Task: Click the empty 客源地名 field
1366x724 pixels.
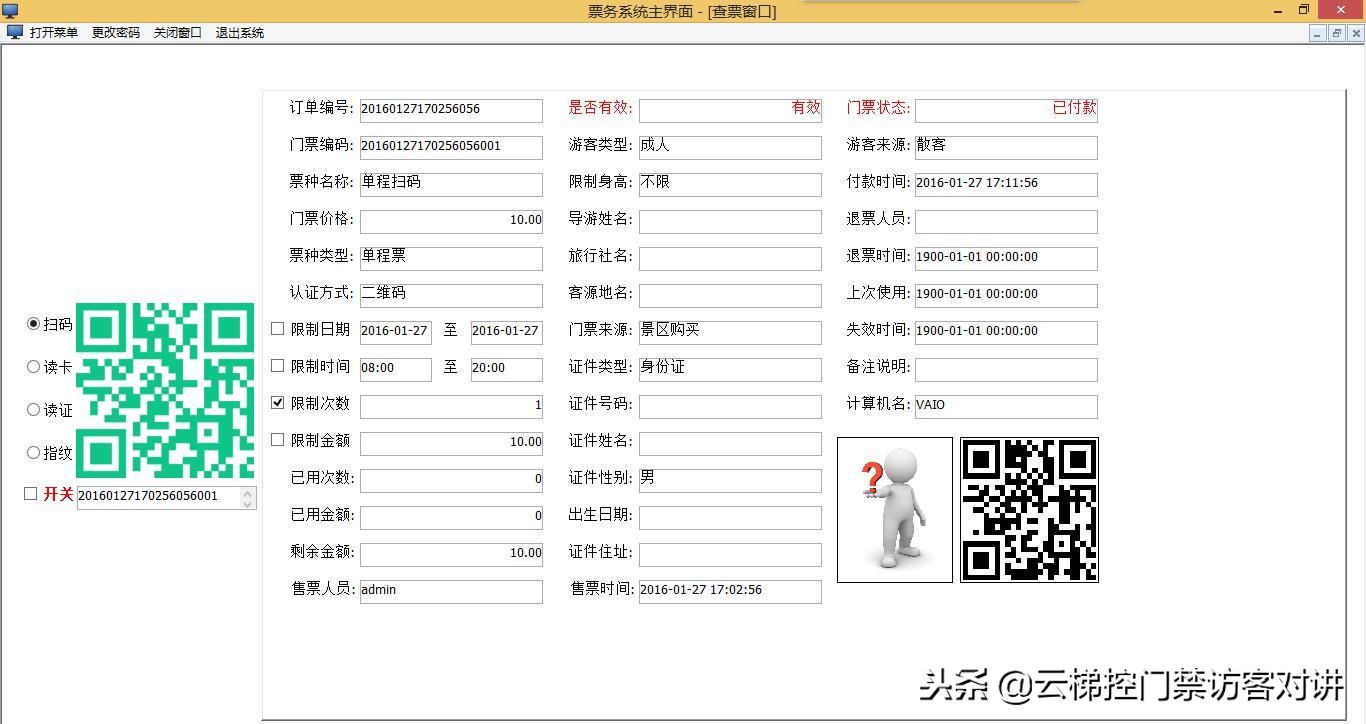Action: [x=730, y=295]
